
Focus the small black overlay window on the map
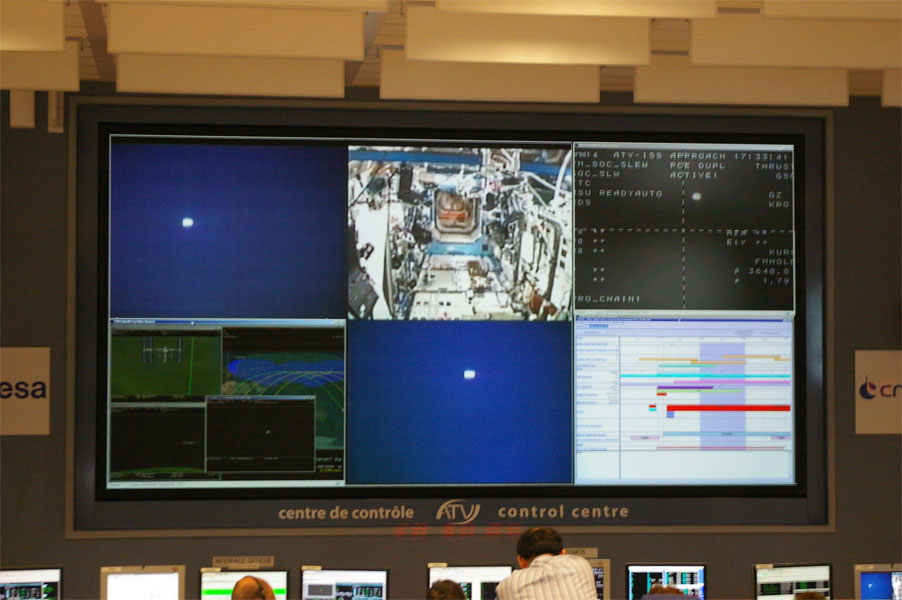click(261, 434)
